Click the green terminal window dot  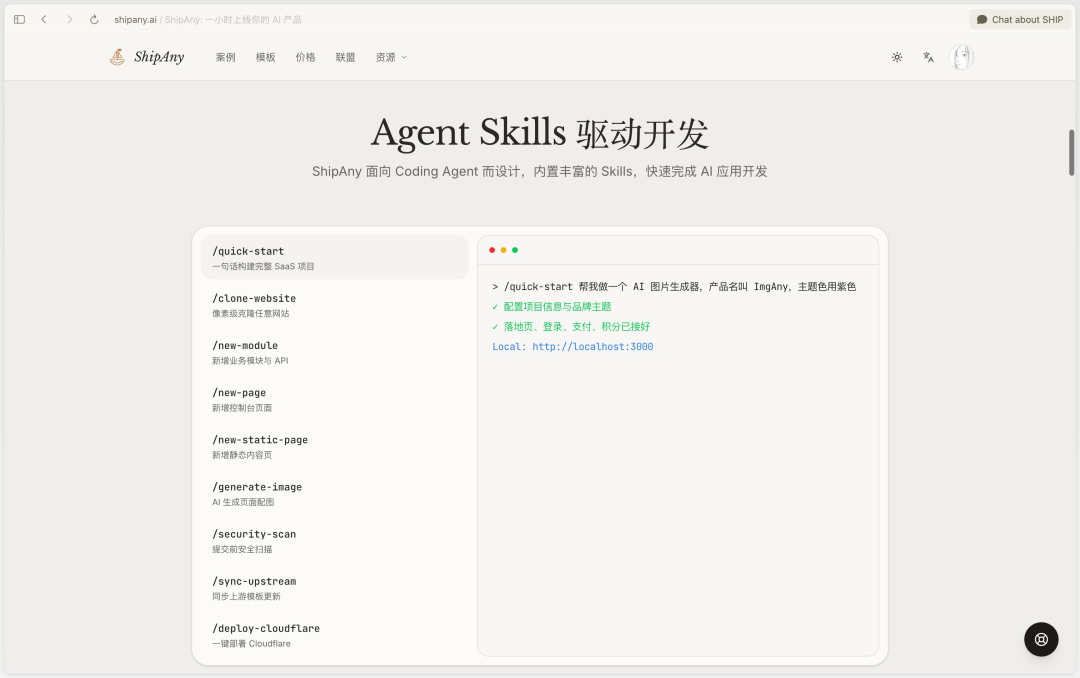tap(515, 250)
